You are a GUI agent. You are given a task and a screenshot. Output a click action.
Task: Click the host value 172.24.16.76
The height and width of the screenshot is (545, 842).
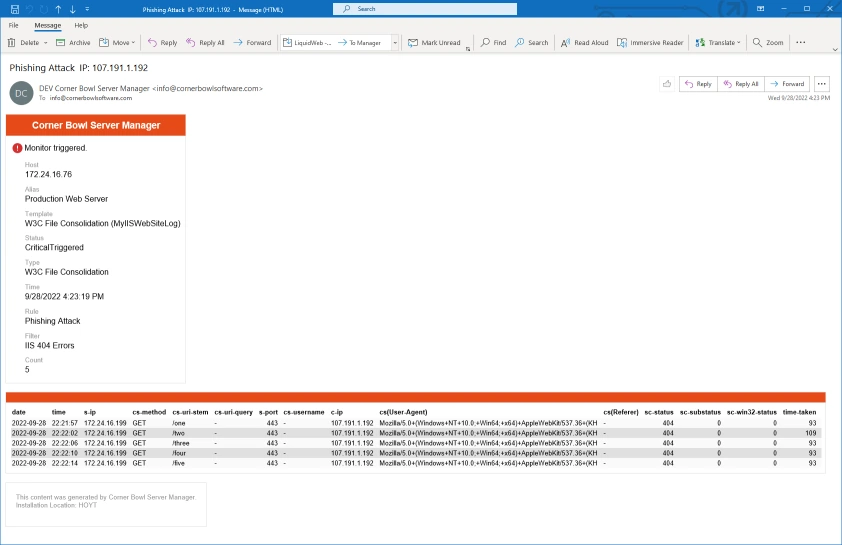coord(48,175)
